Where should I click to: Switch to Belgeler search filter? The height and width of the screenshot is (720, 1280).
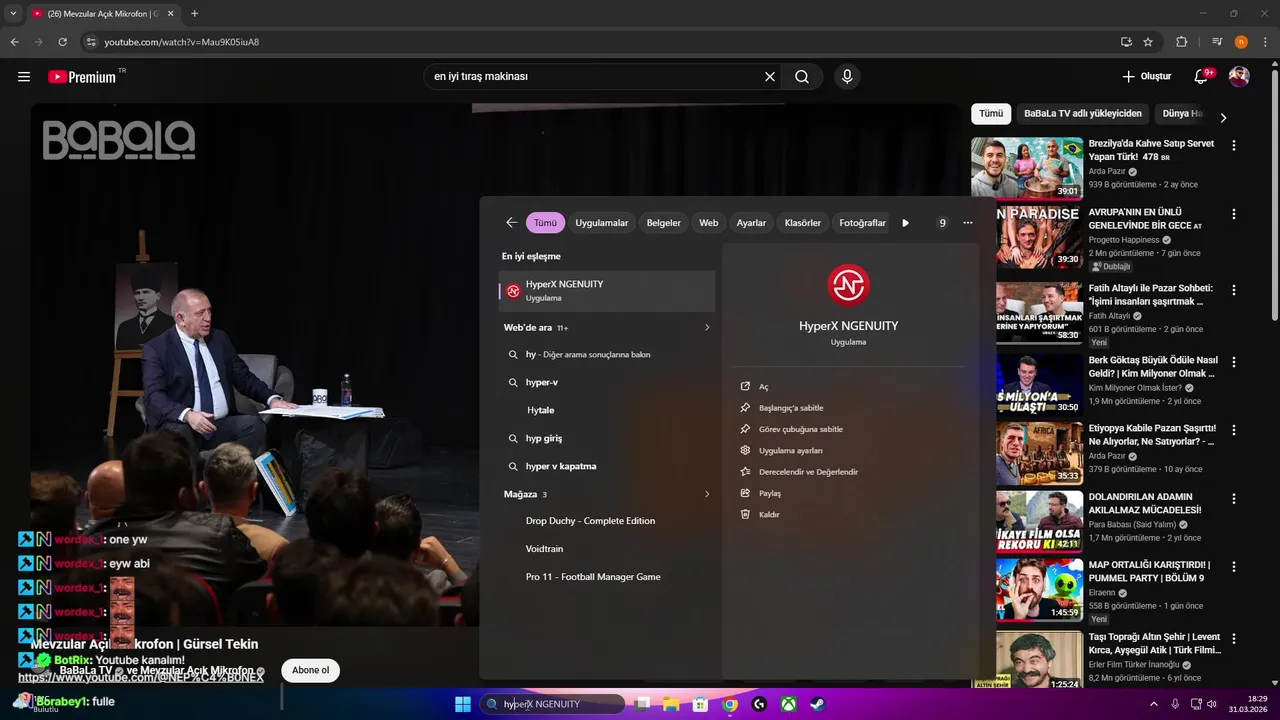(x=664, y=223)
